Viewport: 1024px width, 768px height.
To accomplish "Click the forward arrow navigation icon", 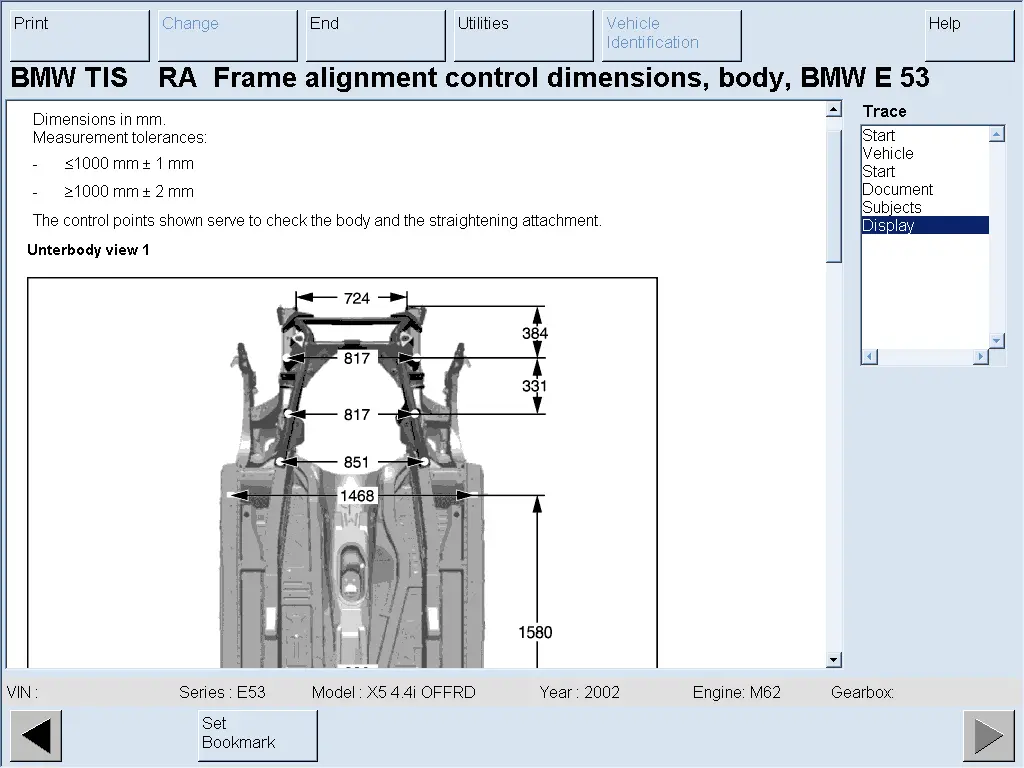I will tap(988, 736).
